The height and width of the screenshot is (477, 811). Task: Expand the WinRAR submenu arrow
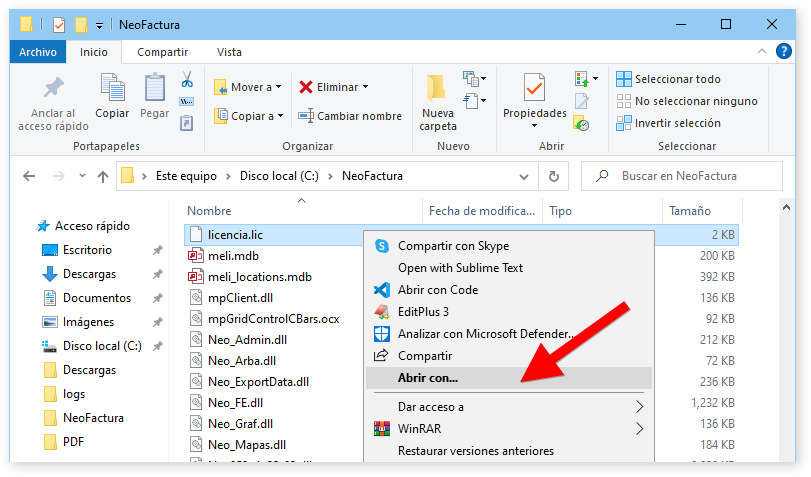coord(639,429)
